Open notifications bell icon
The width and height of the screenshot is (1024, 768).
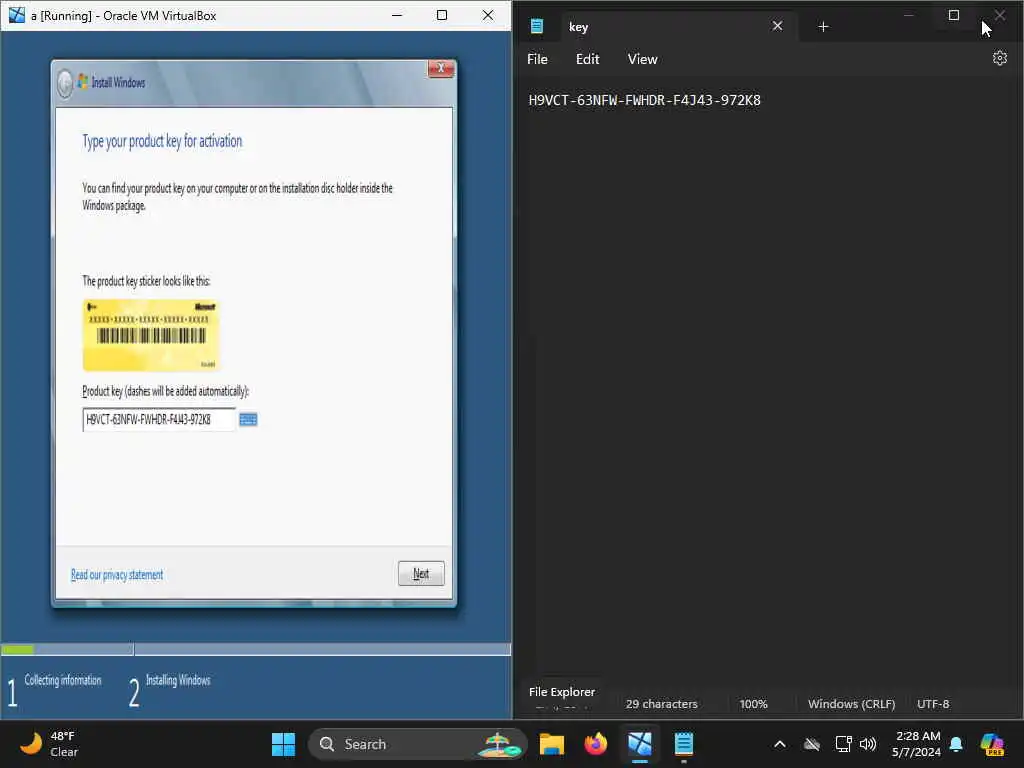tap(956, 744)
